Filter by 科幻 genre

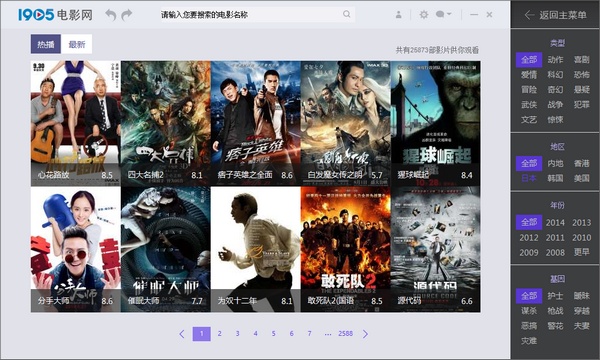coord(555,75)
